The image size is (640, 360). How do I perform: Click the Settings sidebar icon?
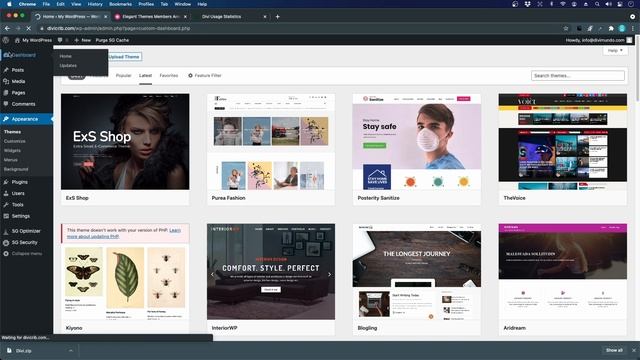(x=6, y=216)
